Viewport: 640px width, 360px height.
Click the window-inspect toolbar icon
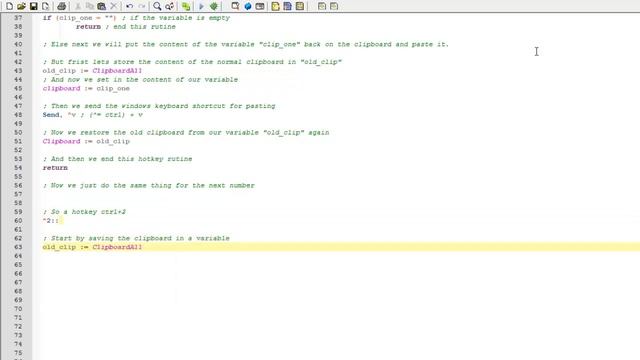pyautogui.click(x=236, y=6)
